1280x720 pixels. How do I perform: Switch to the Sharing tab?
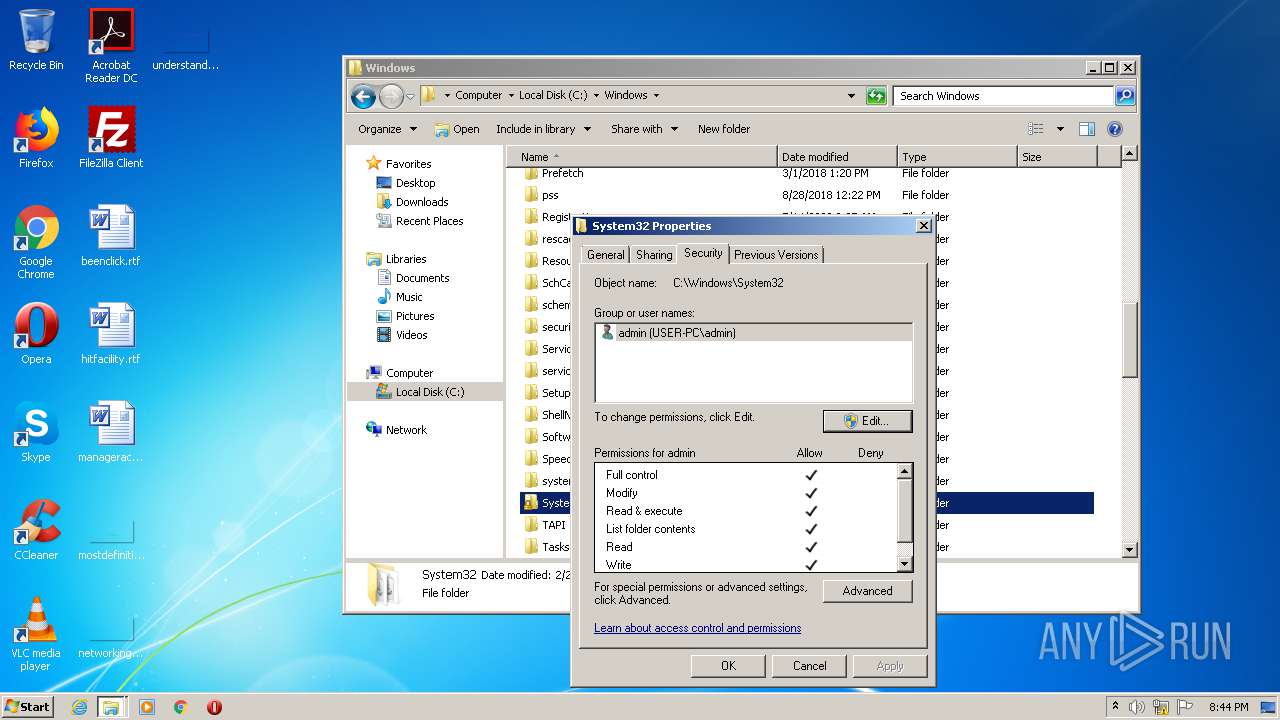click(x=654, y=255)
